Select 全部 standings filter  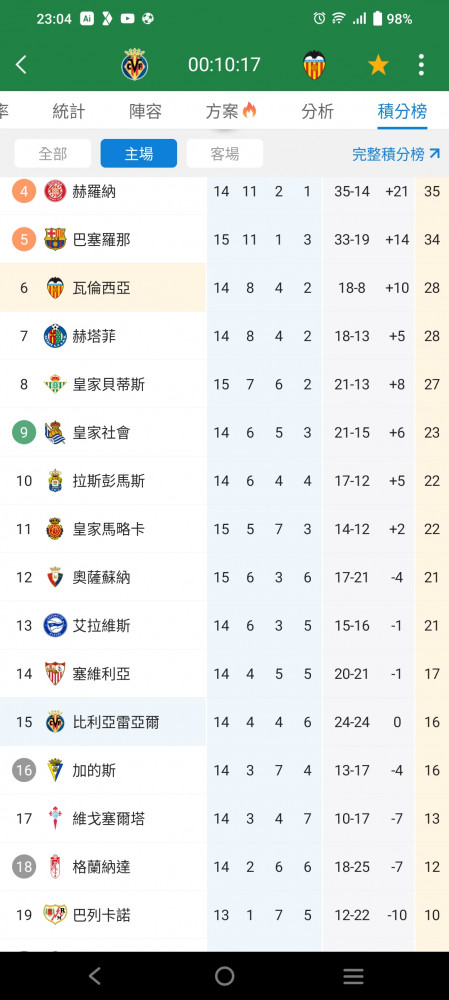click(x=52, y=153)
